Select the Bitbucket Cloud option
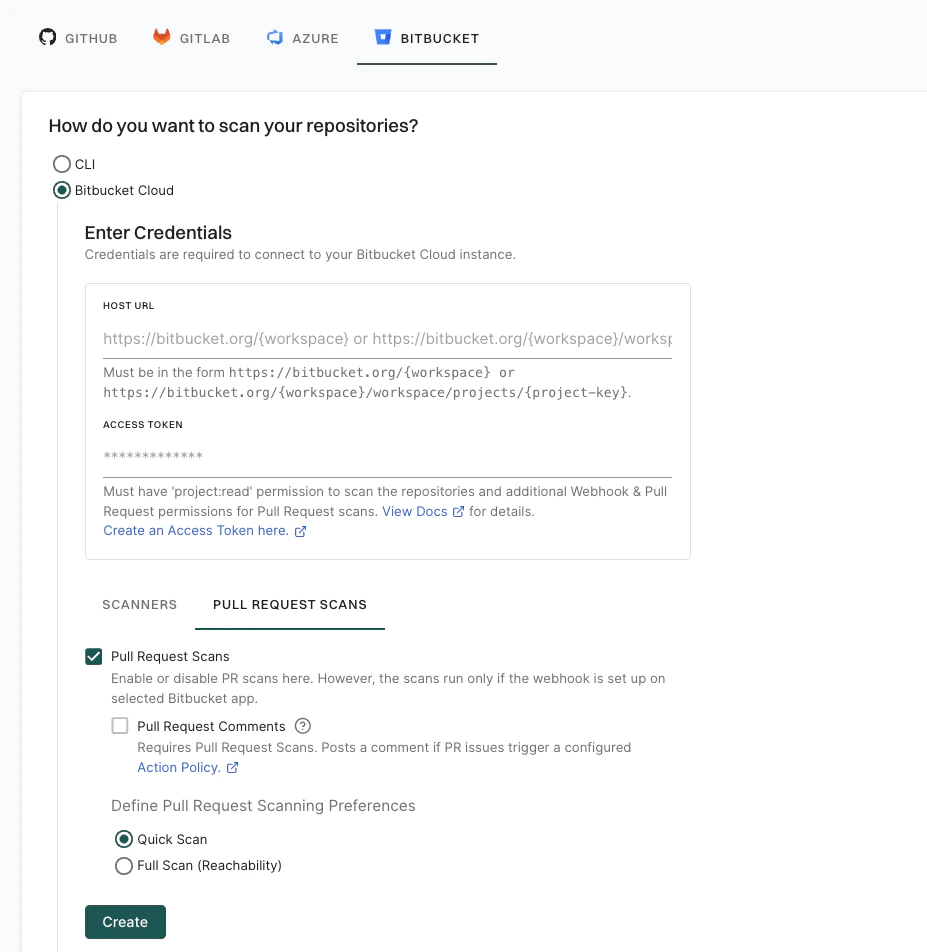The image size is (927, 952). 62,190
